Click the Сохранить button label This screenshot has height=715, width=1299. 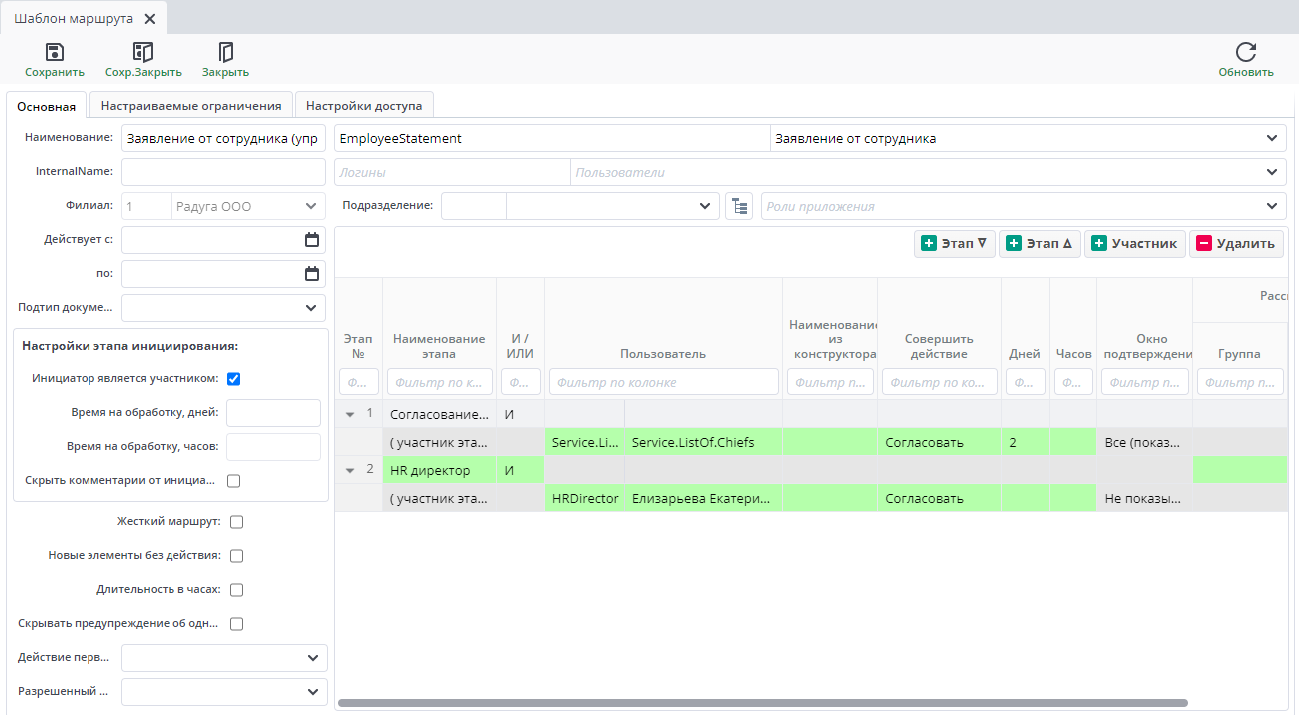point(55,72)
